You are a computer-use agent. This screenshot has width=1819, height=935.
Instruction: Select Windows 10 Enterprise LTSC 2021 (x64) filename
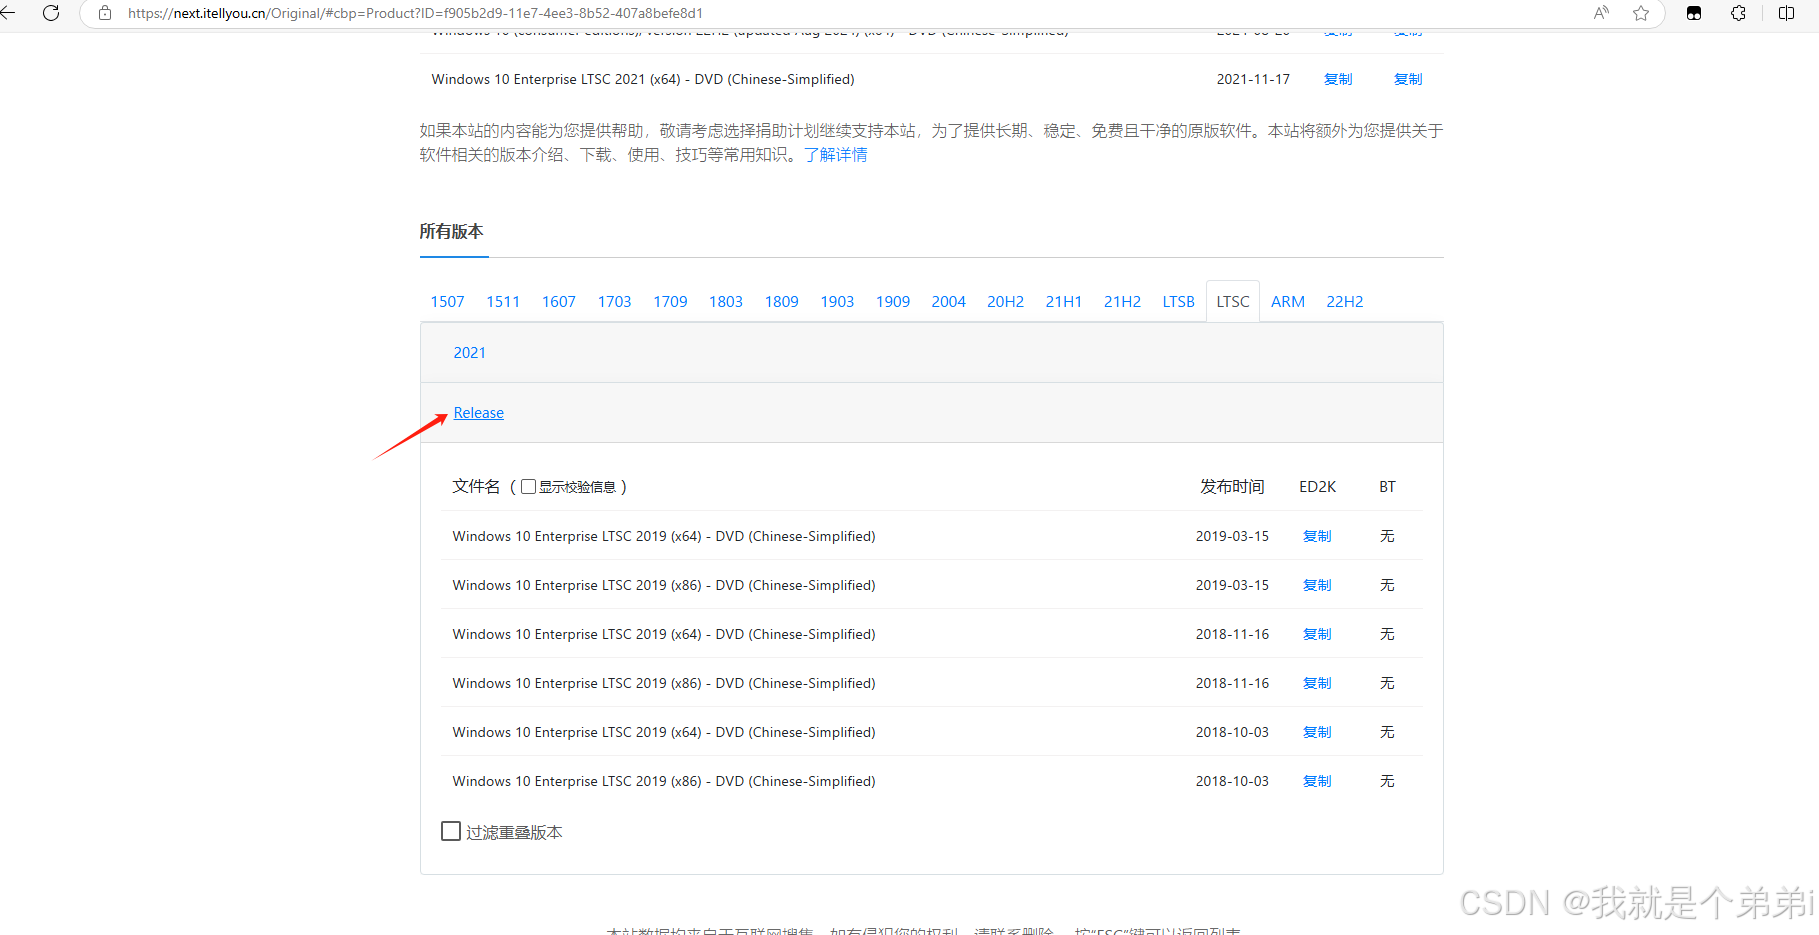point(643,79)
